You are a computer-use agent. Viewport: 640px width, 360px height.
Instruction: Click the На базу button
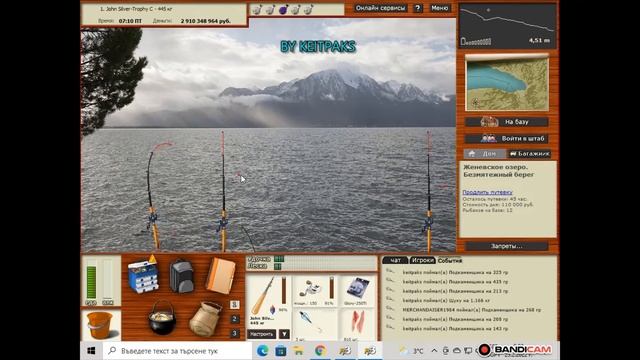507,122
